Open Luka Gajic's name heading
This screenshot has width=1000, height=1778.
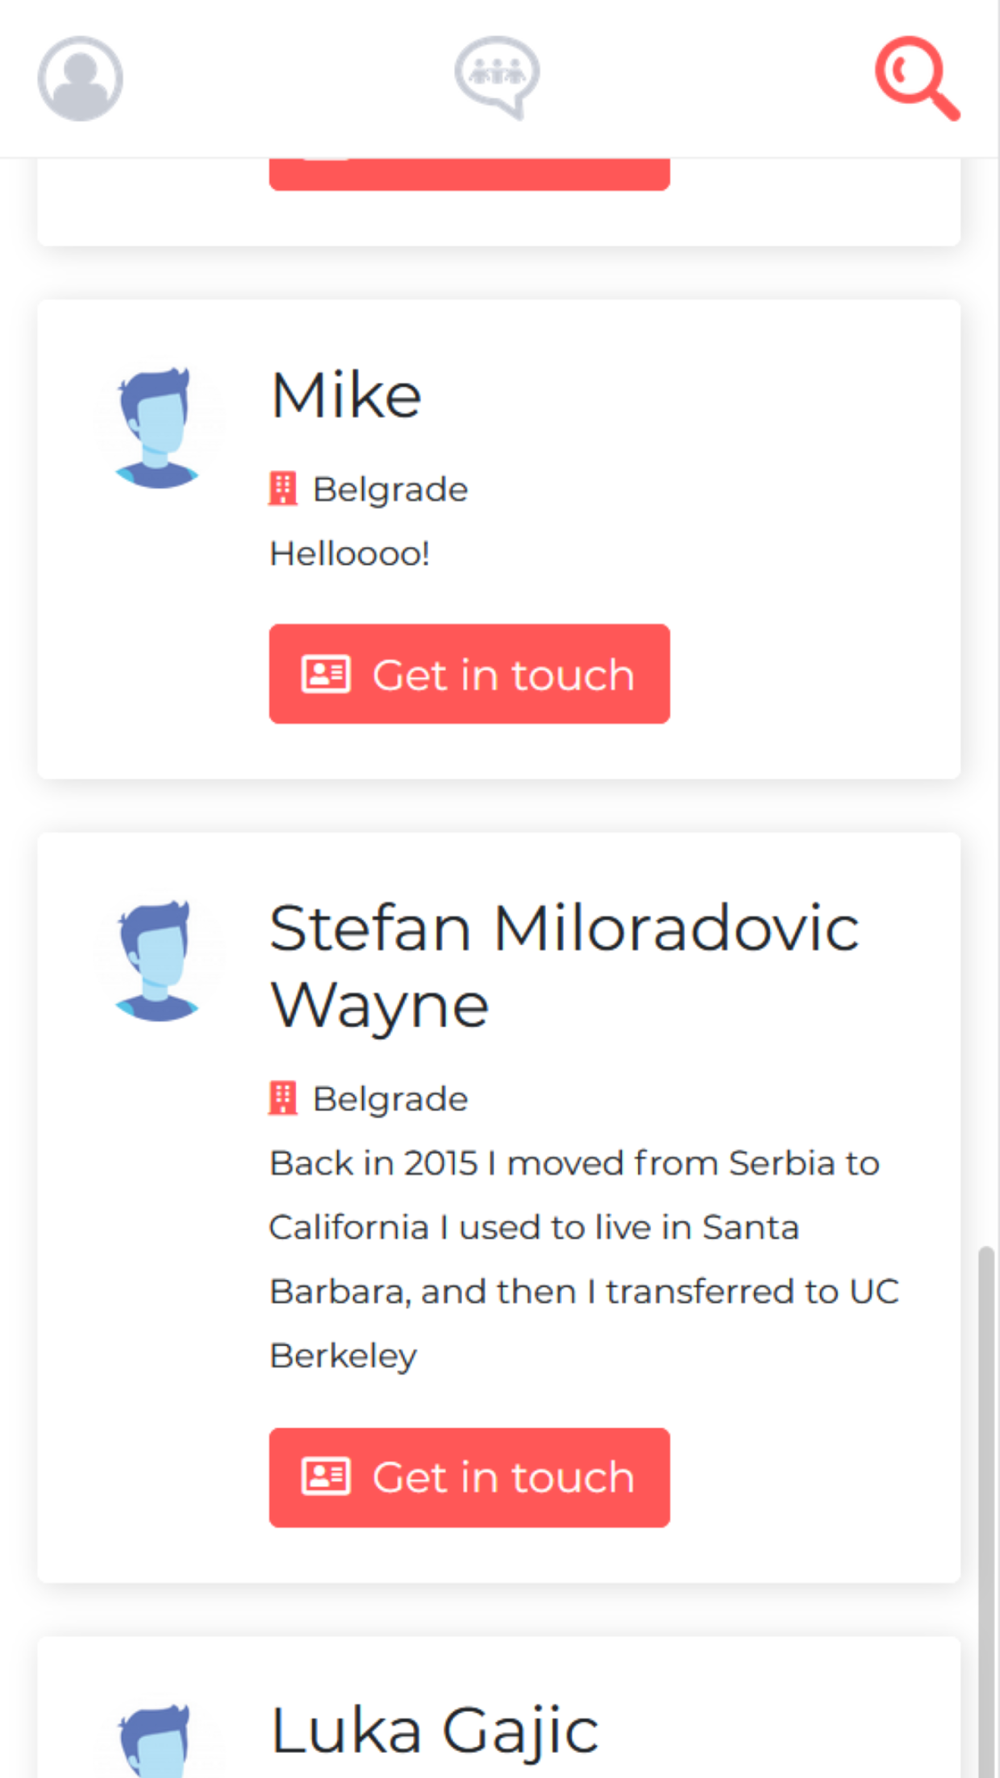(434, 1731)
